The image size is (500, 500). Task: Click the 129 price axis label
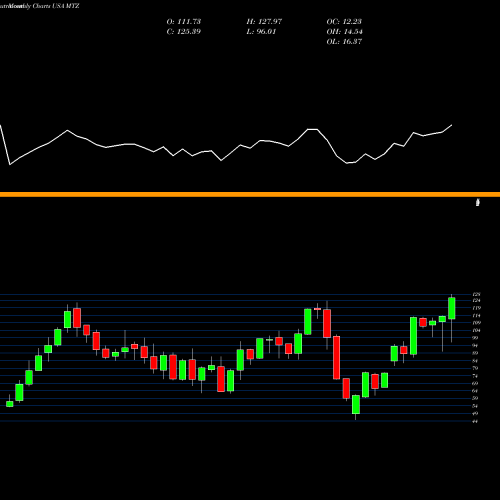pyautogui.click(x=476, y=294)
